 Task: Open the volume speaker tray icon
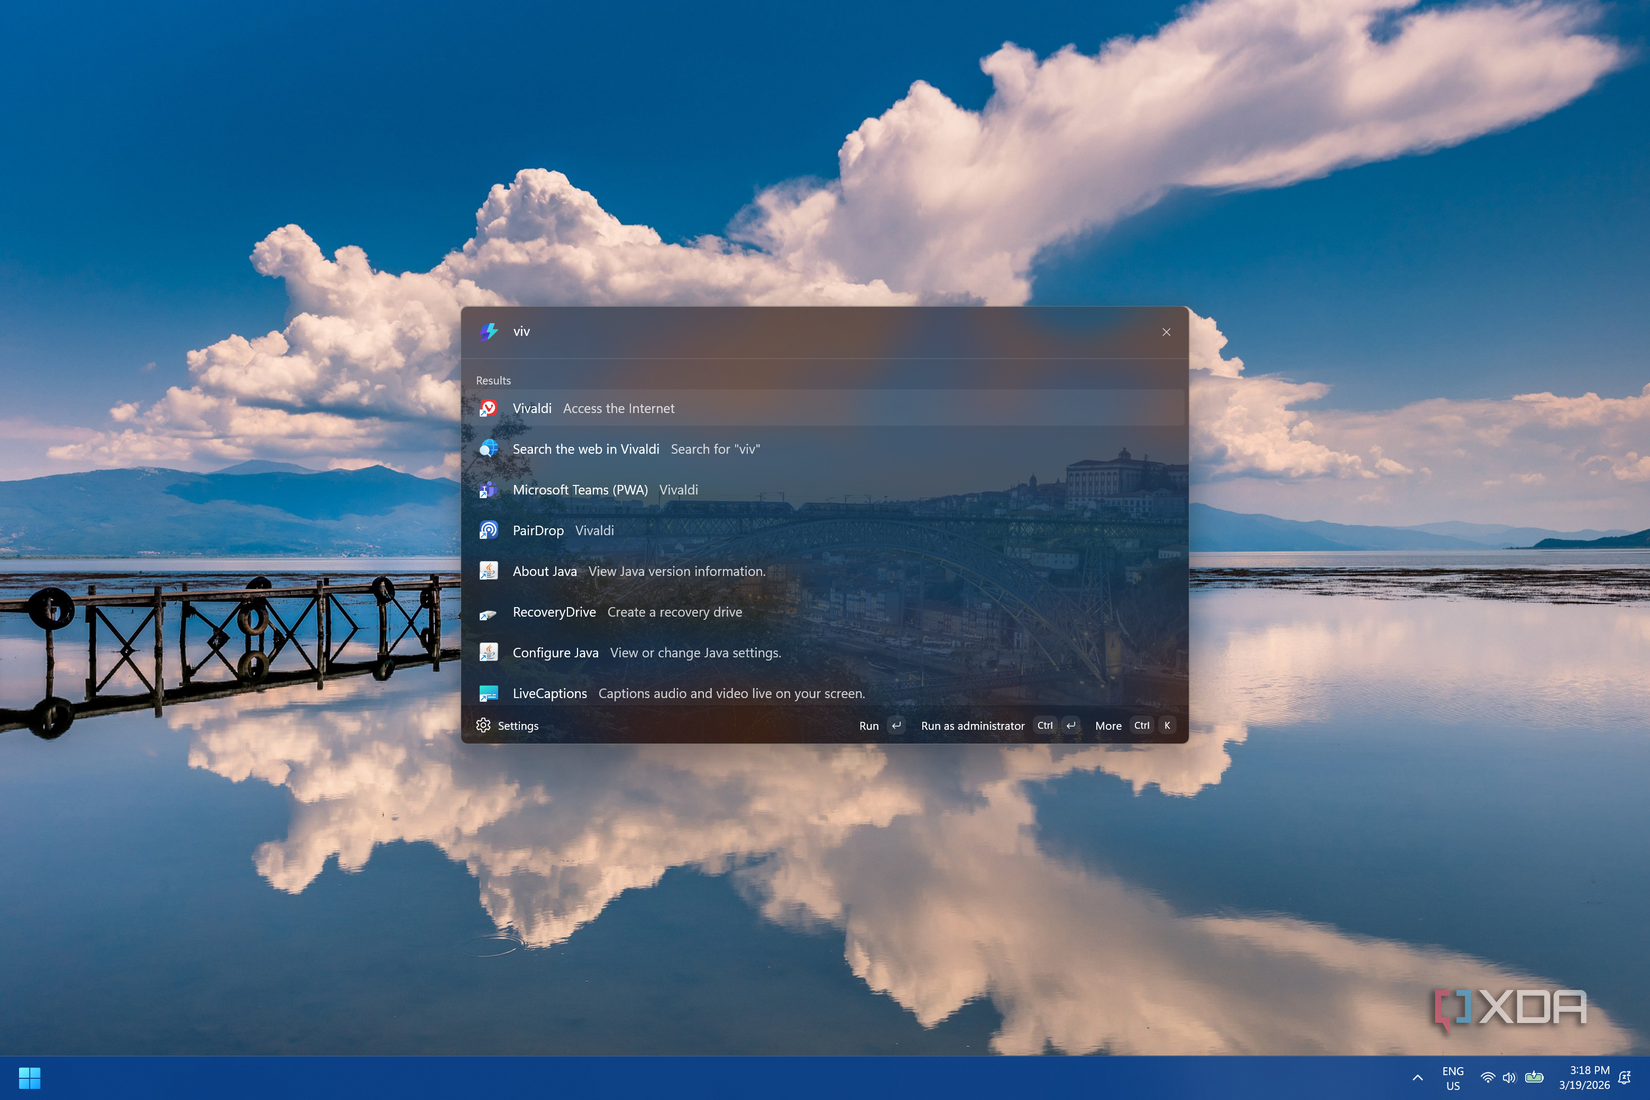point(1509,1078)
